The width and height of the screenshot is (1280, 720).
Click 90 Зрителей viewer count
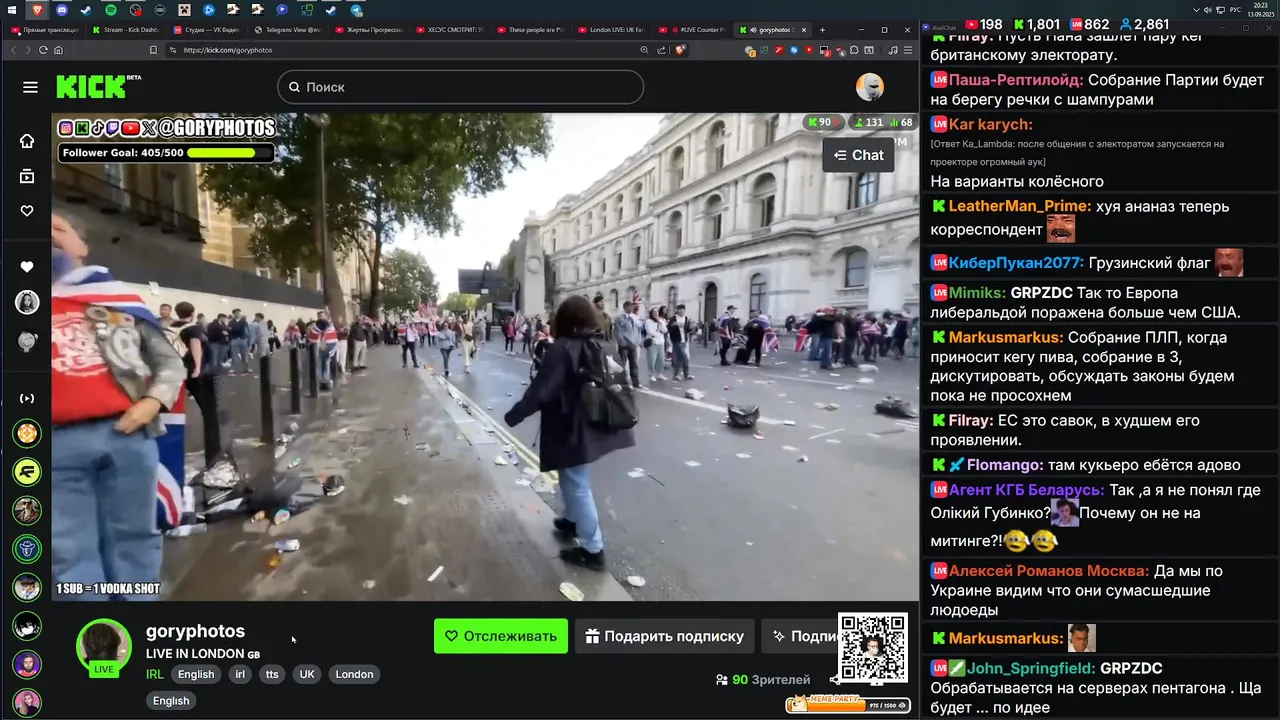point(763,680)
